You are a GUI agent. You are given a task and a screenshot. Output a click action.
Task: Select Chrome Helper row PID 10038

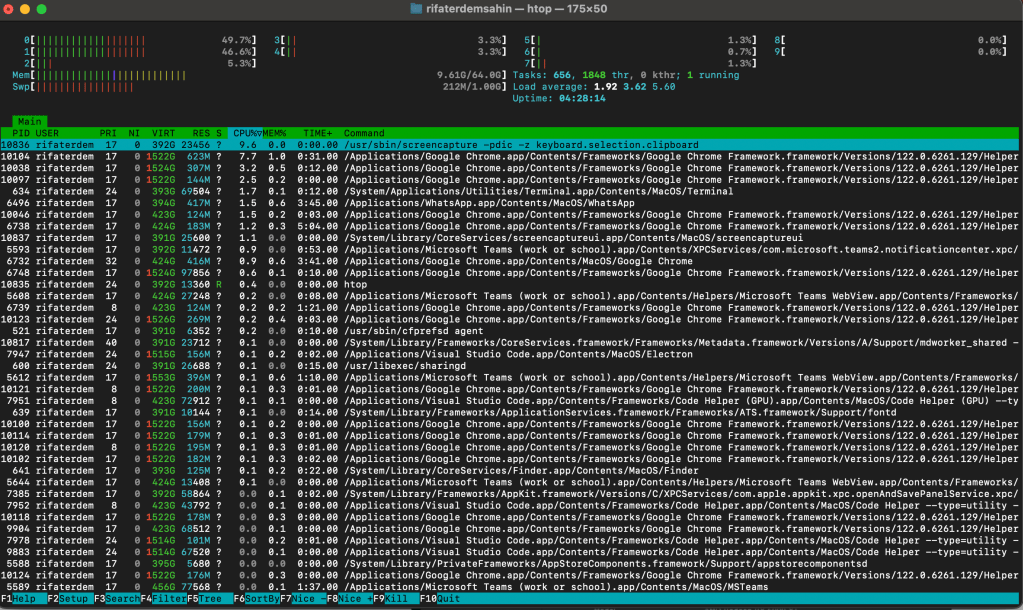coord(510,168)
